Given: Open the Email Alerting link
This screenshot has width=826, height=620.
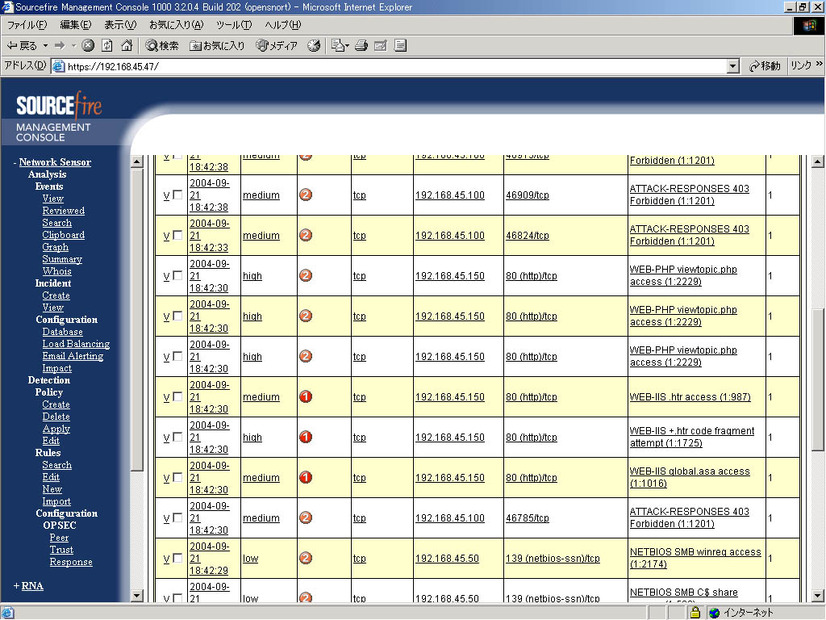Looking at the screenshot, I should pos(73,356).
